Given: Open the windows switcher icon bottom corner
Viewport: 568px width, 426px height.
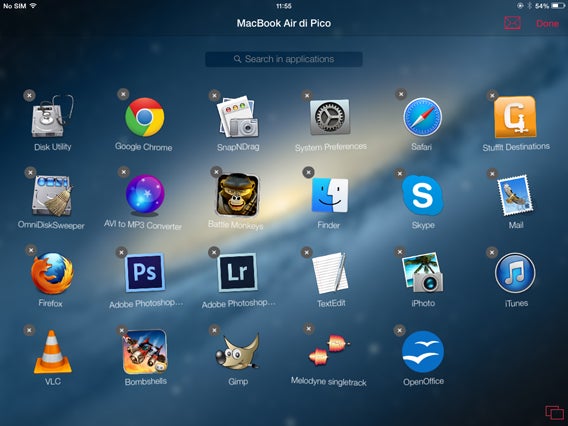Looking at the screenshot, I should tap(555, 413).
